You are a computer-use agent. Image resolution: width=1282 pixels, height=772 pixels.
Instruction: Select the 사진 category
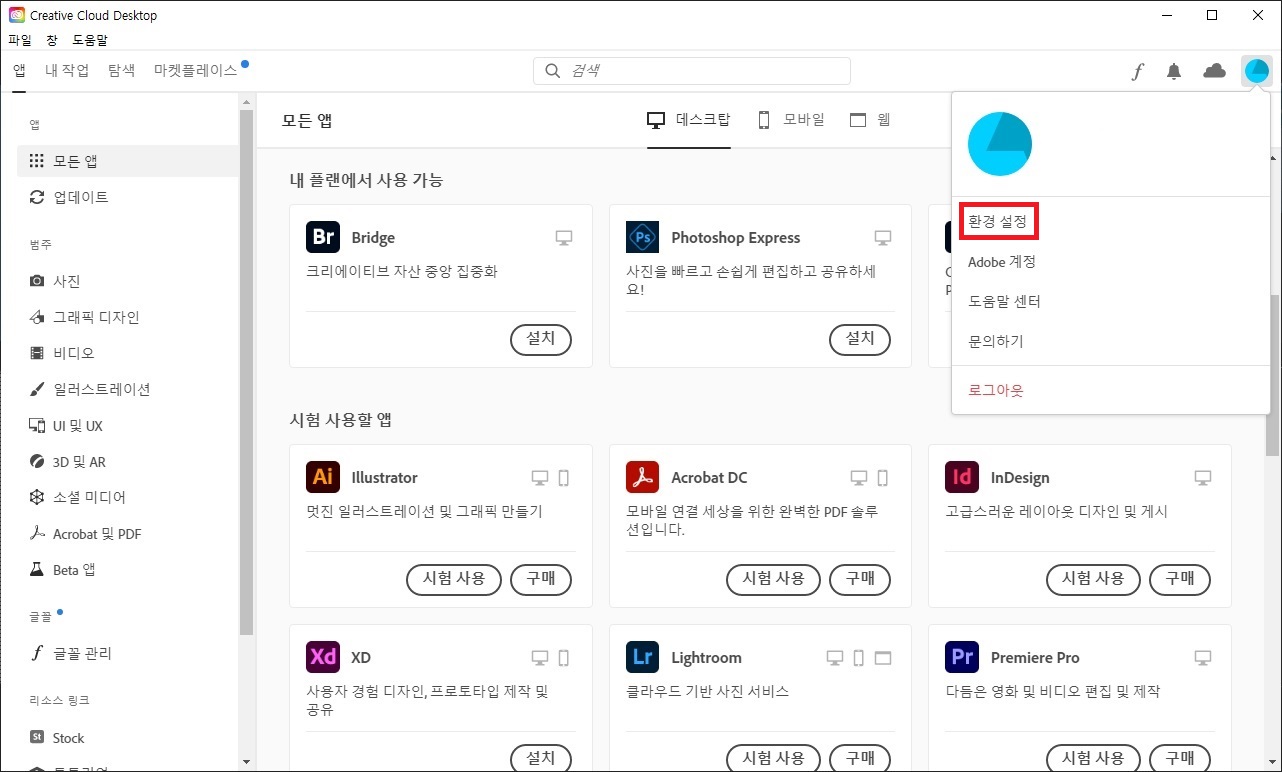pos(128,281)
